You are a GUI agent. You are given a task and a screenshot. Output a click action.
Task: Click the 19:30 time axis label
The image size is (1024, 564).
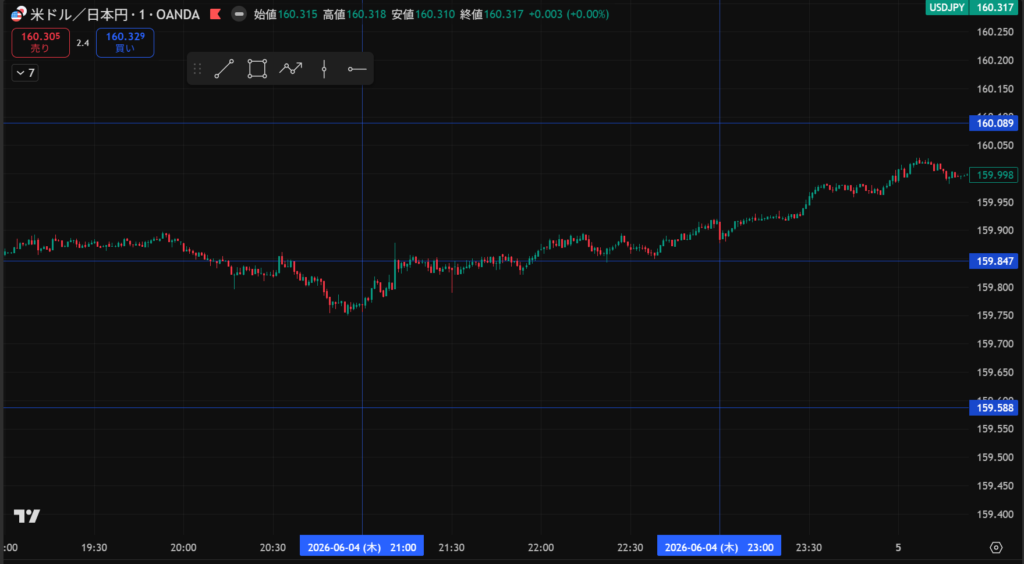point(94,547)
